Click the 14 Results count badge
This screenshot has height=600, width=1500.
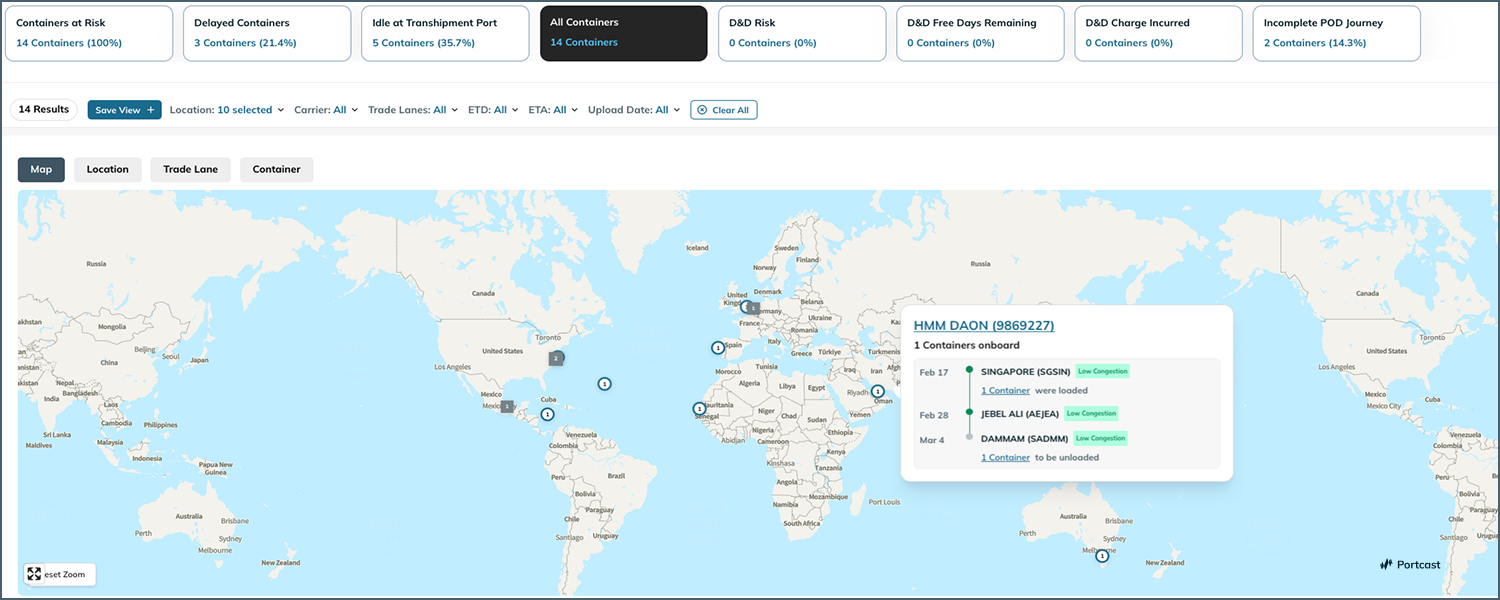44,110
